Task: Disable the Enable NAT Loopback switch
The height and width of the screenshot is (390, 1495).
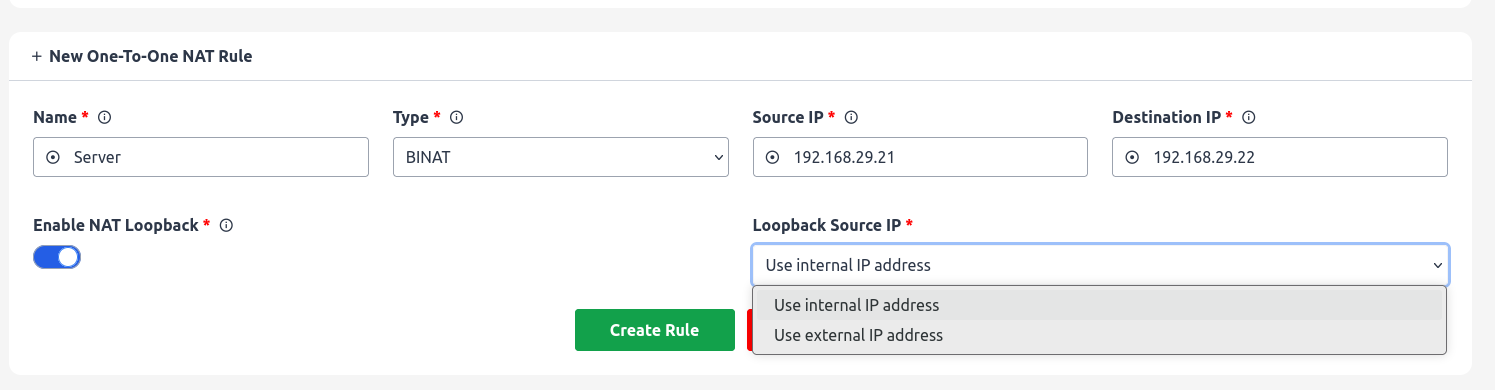Action: click(57, 257)
